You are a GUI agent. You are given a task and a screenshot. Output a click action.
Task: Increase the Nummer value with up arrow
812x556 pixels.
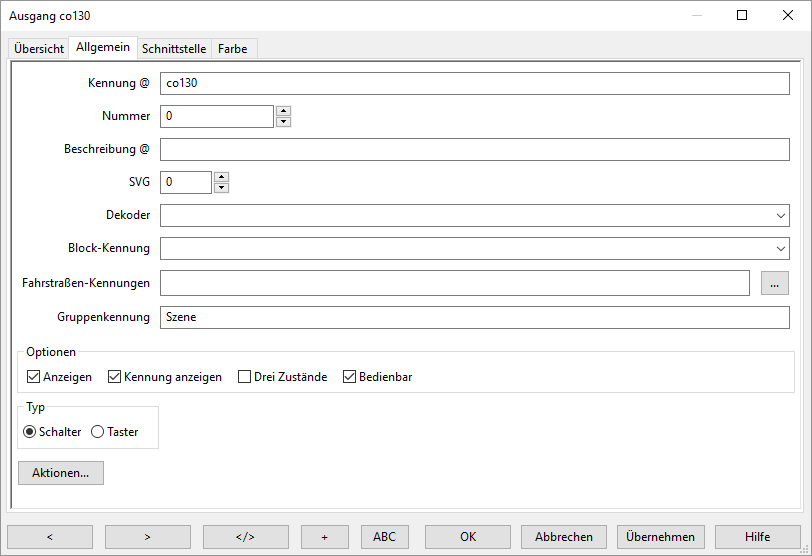(x=283, y=111)
